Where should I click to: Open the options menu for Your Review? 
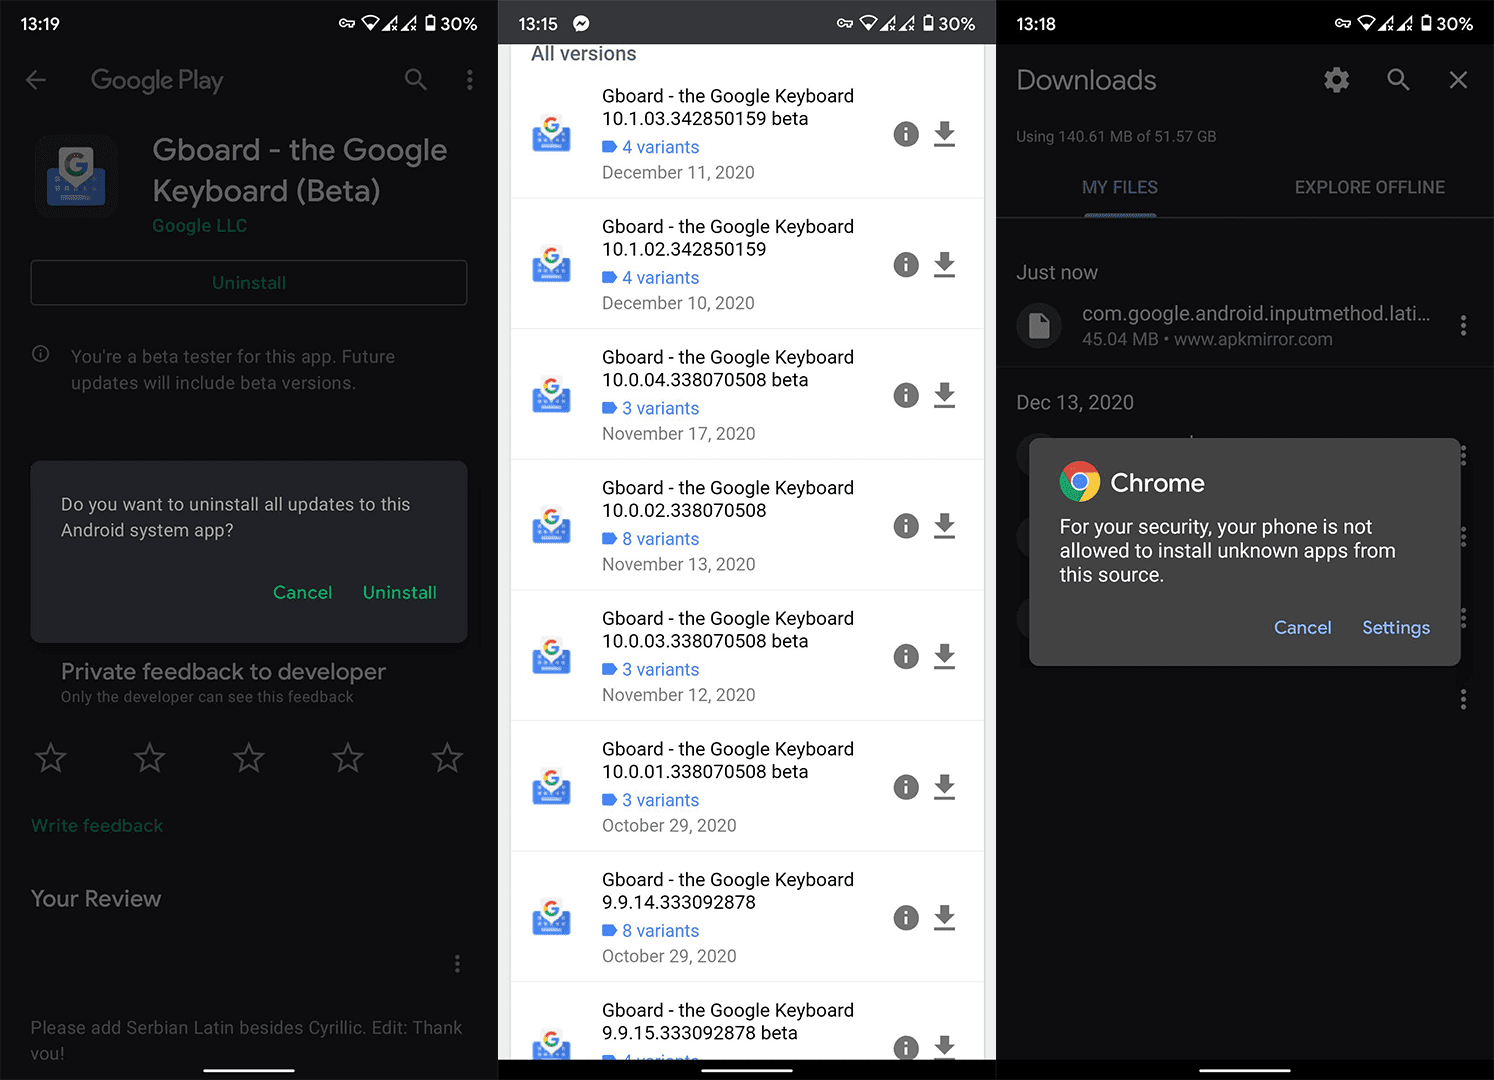(x=457, y=963)
